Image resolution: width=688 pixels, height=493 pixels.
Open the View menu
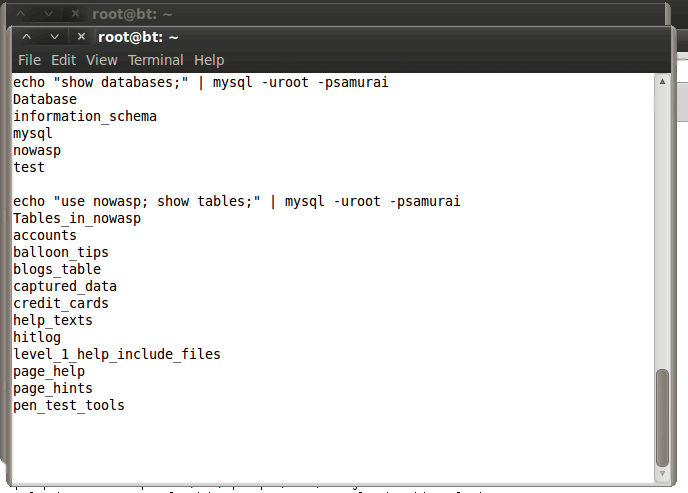(x=102, y=60)
